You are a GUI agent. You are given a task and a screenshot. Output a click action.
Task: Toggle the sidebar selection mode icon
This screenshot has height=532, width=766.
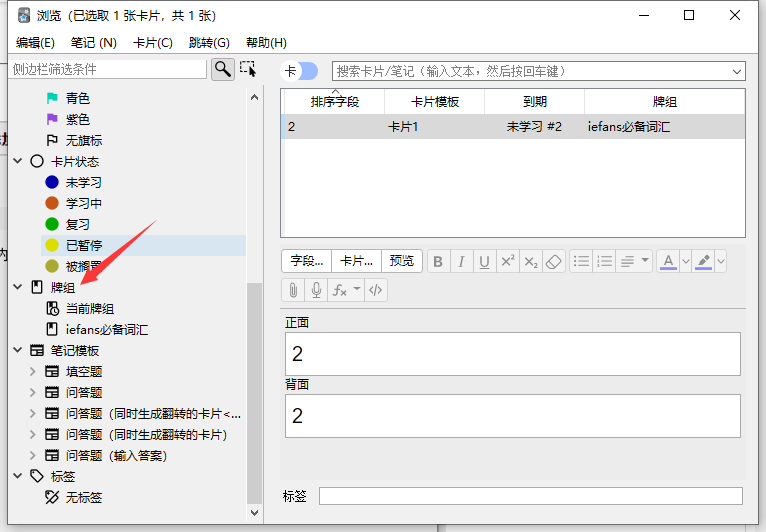(x=248, y=69)
